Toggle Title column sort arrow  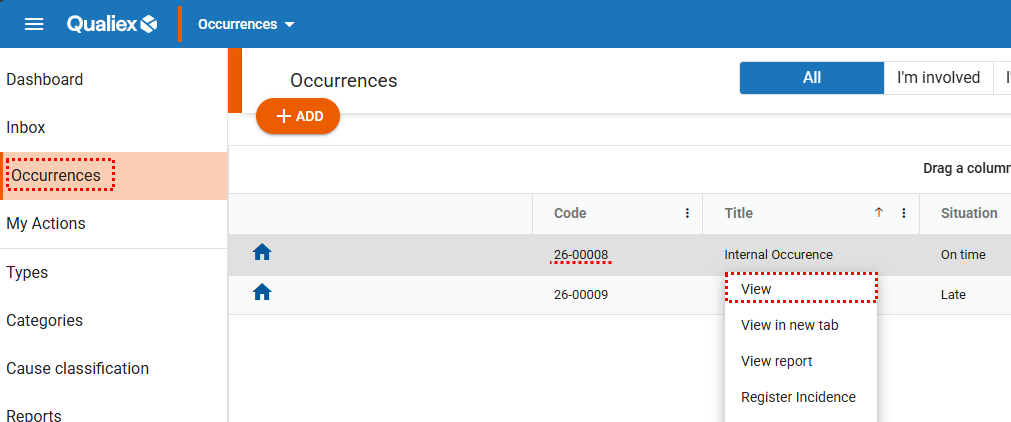[879, 213]
